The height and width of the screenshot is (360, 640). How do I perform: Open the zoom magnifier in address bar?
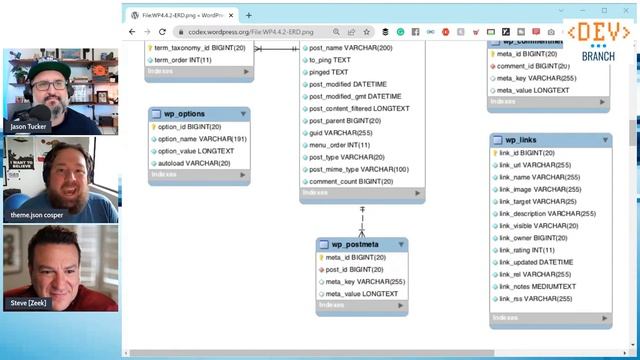336,32
